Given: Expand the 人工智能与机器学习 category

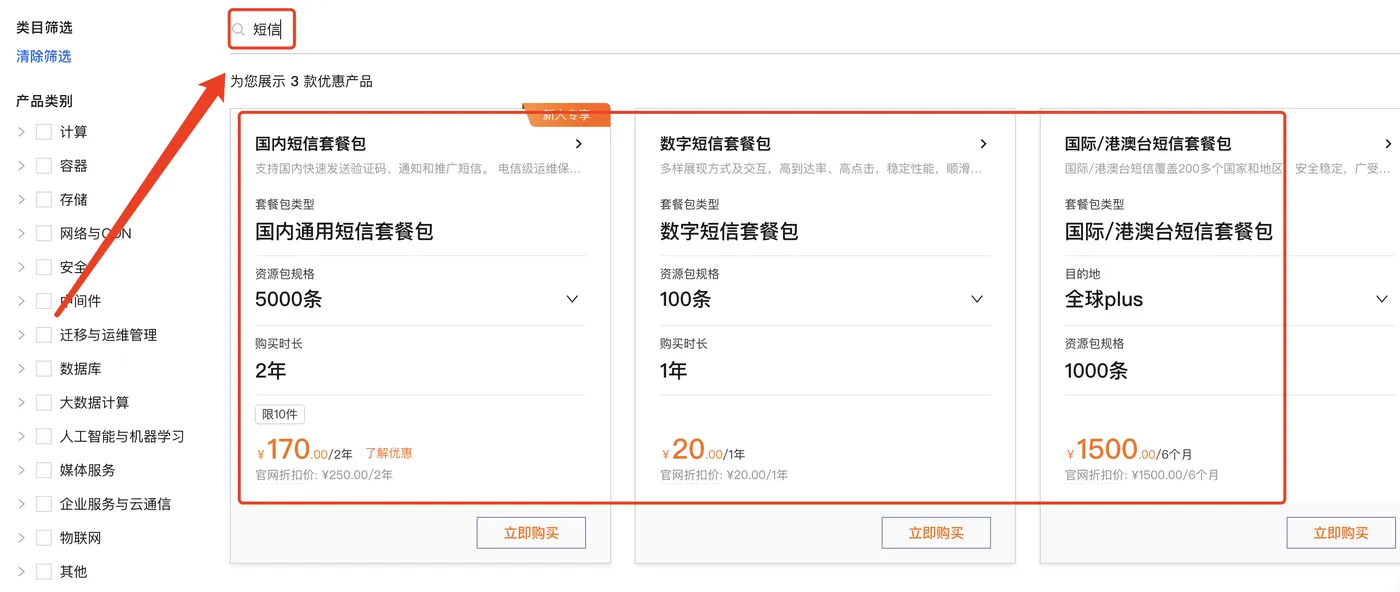Looking at the screenshot, I should [x=22, y=436].
